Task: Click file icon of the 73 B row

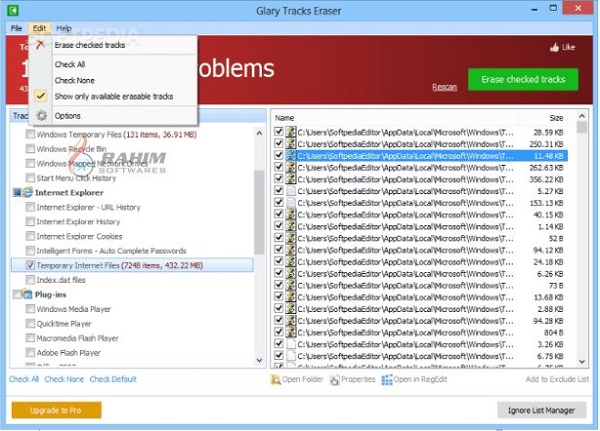Action: click(291, 286)
